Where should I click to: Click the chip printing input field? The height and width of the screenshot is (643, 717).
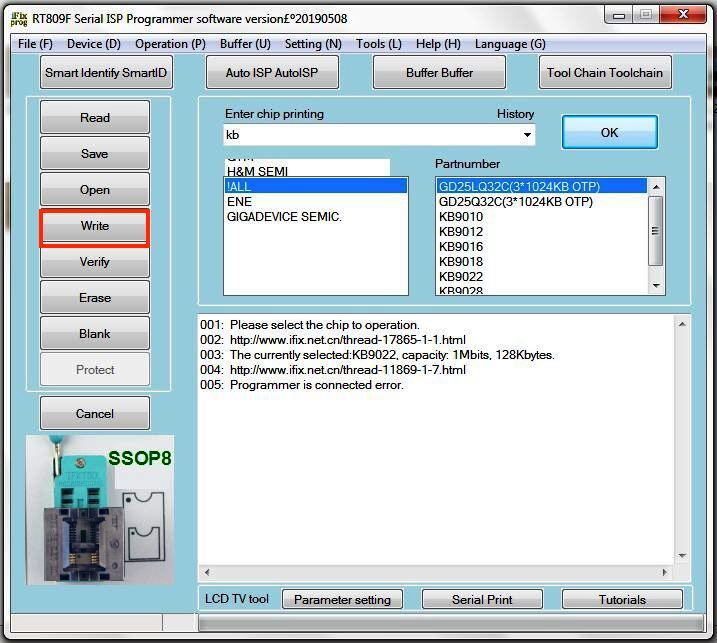(370, 135)
